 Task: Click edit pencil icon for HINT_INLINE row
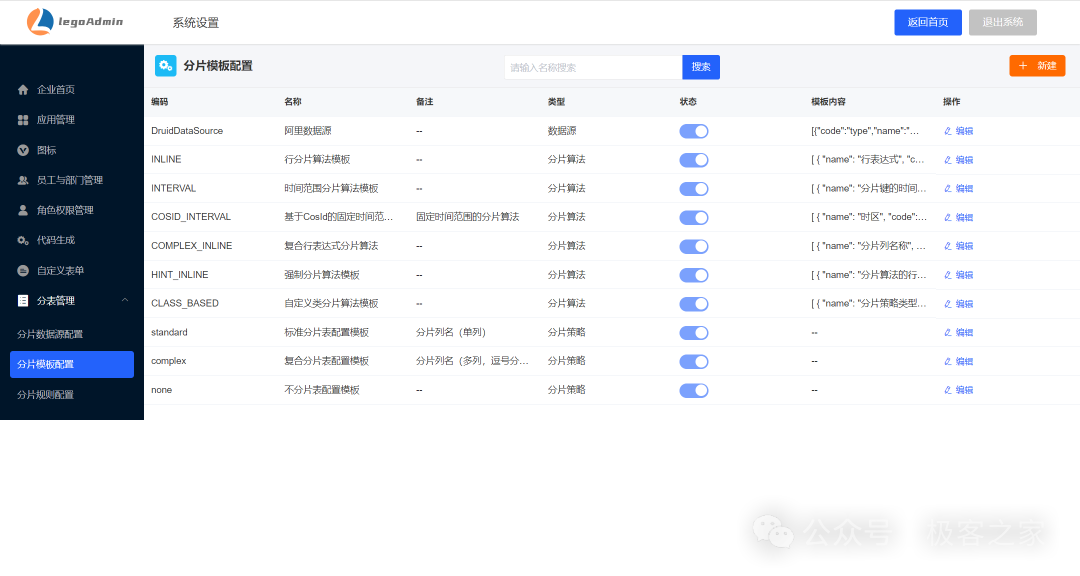[948, 275]
